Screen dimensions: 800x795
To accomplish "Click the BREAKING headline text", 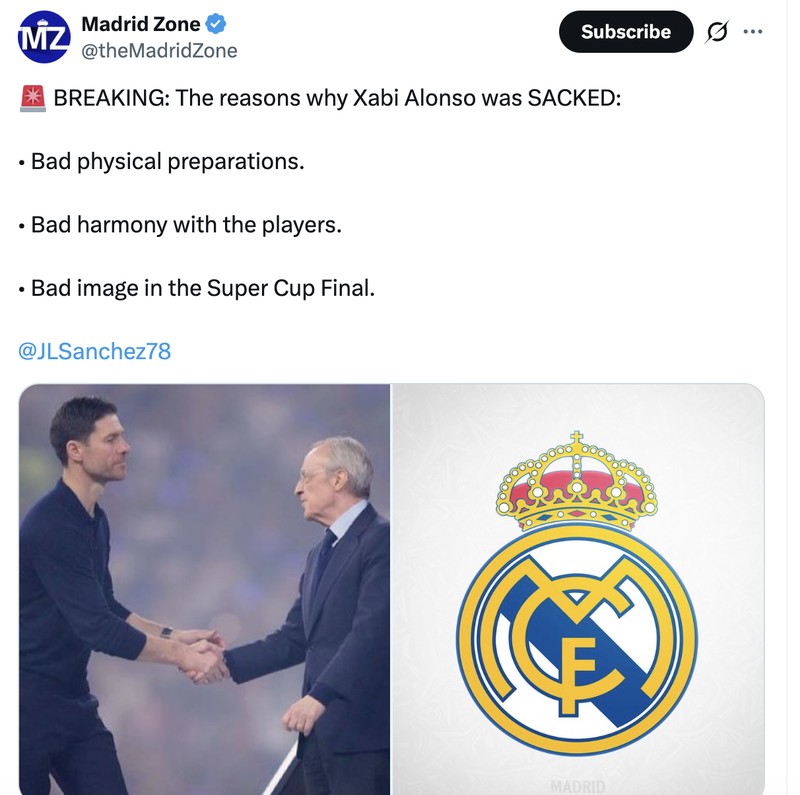I will pos(337,98).
